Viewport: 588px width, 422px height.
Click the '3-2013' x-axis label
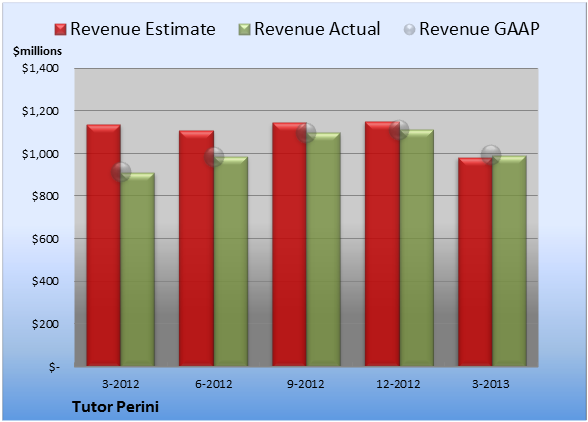(491, 384)
